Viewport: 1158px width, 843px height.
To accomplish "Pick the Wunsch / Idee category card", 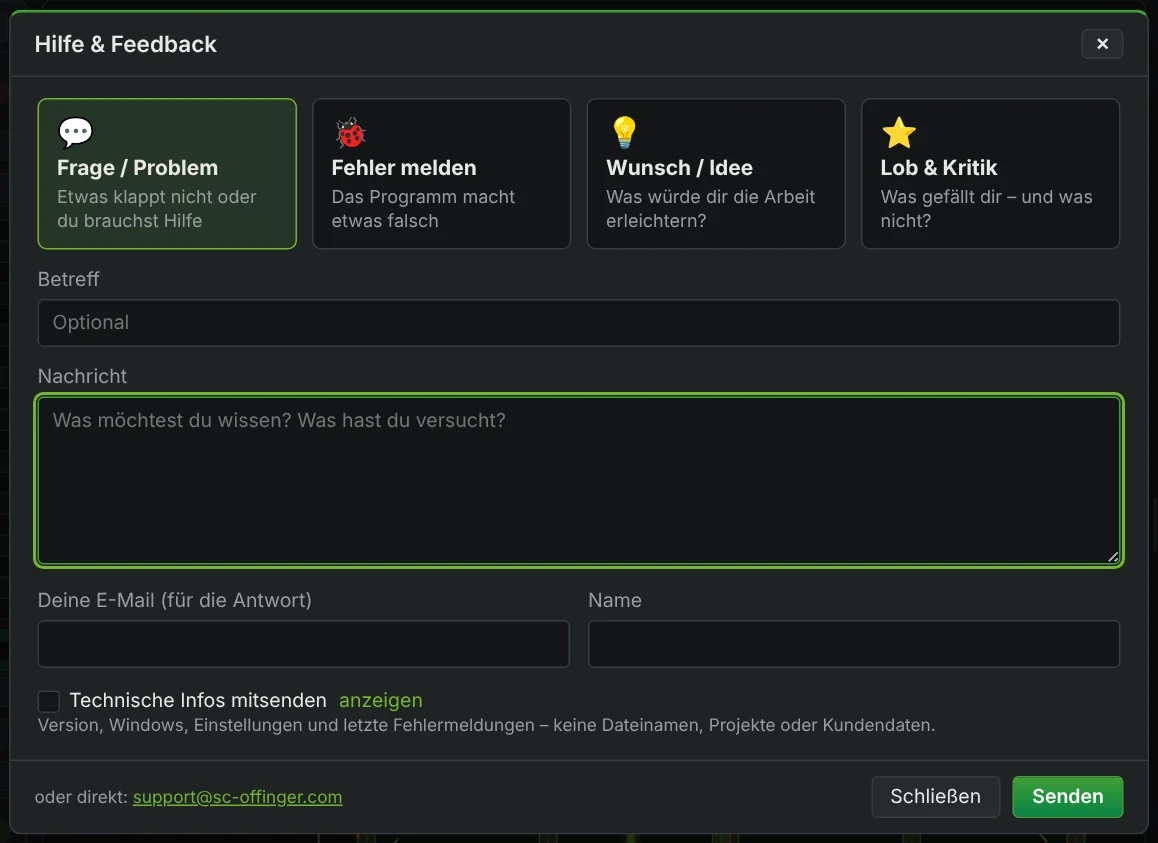I will pos(716,174).
